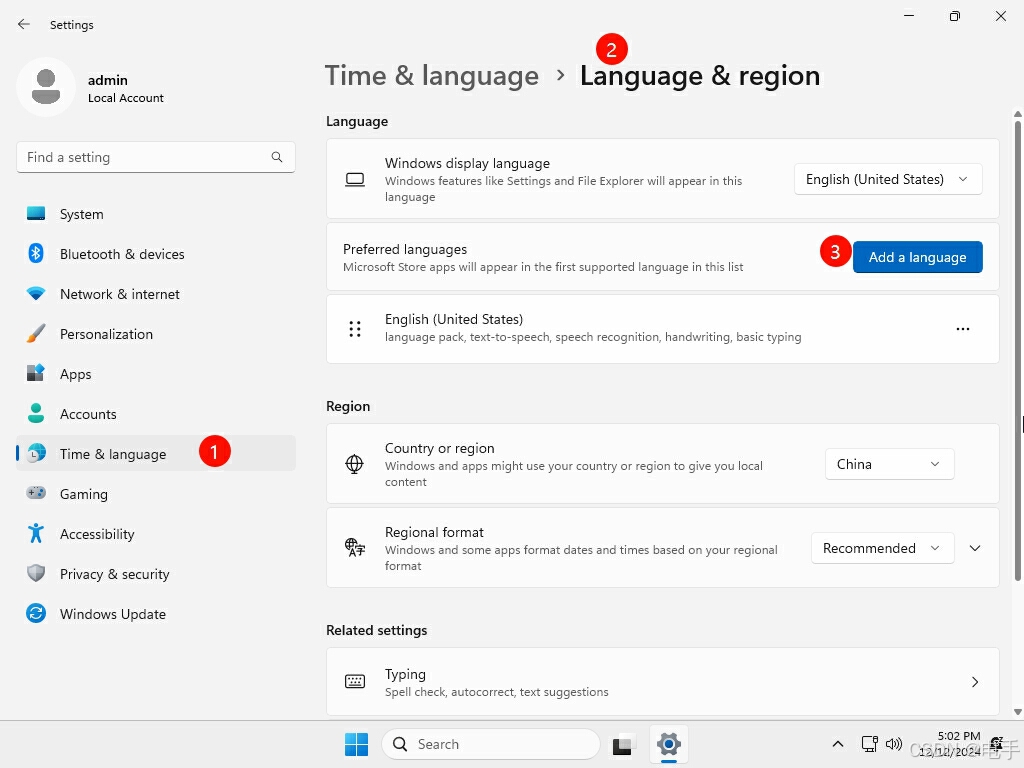Click the search magnifier in Find a setting

tap(277, 157)
